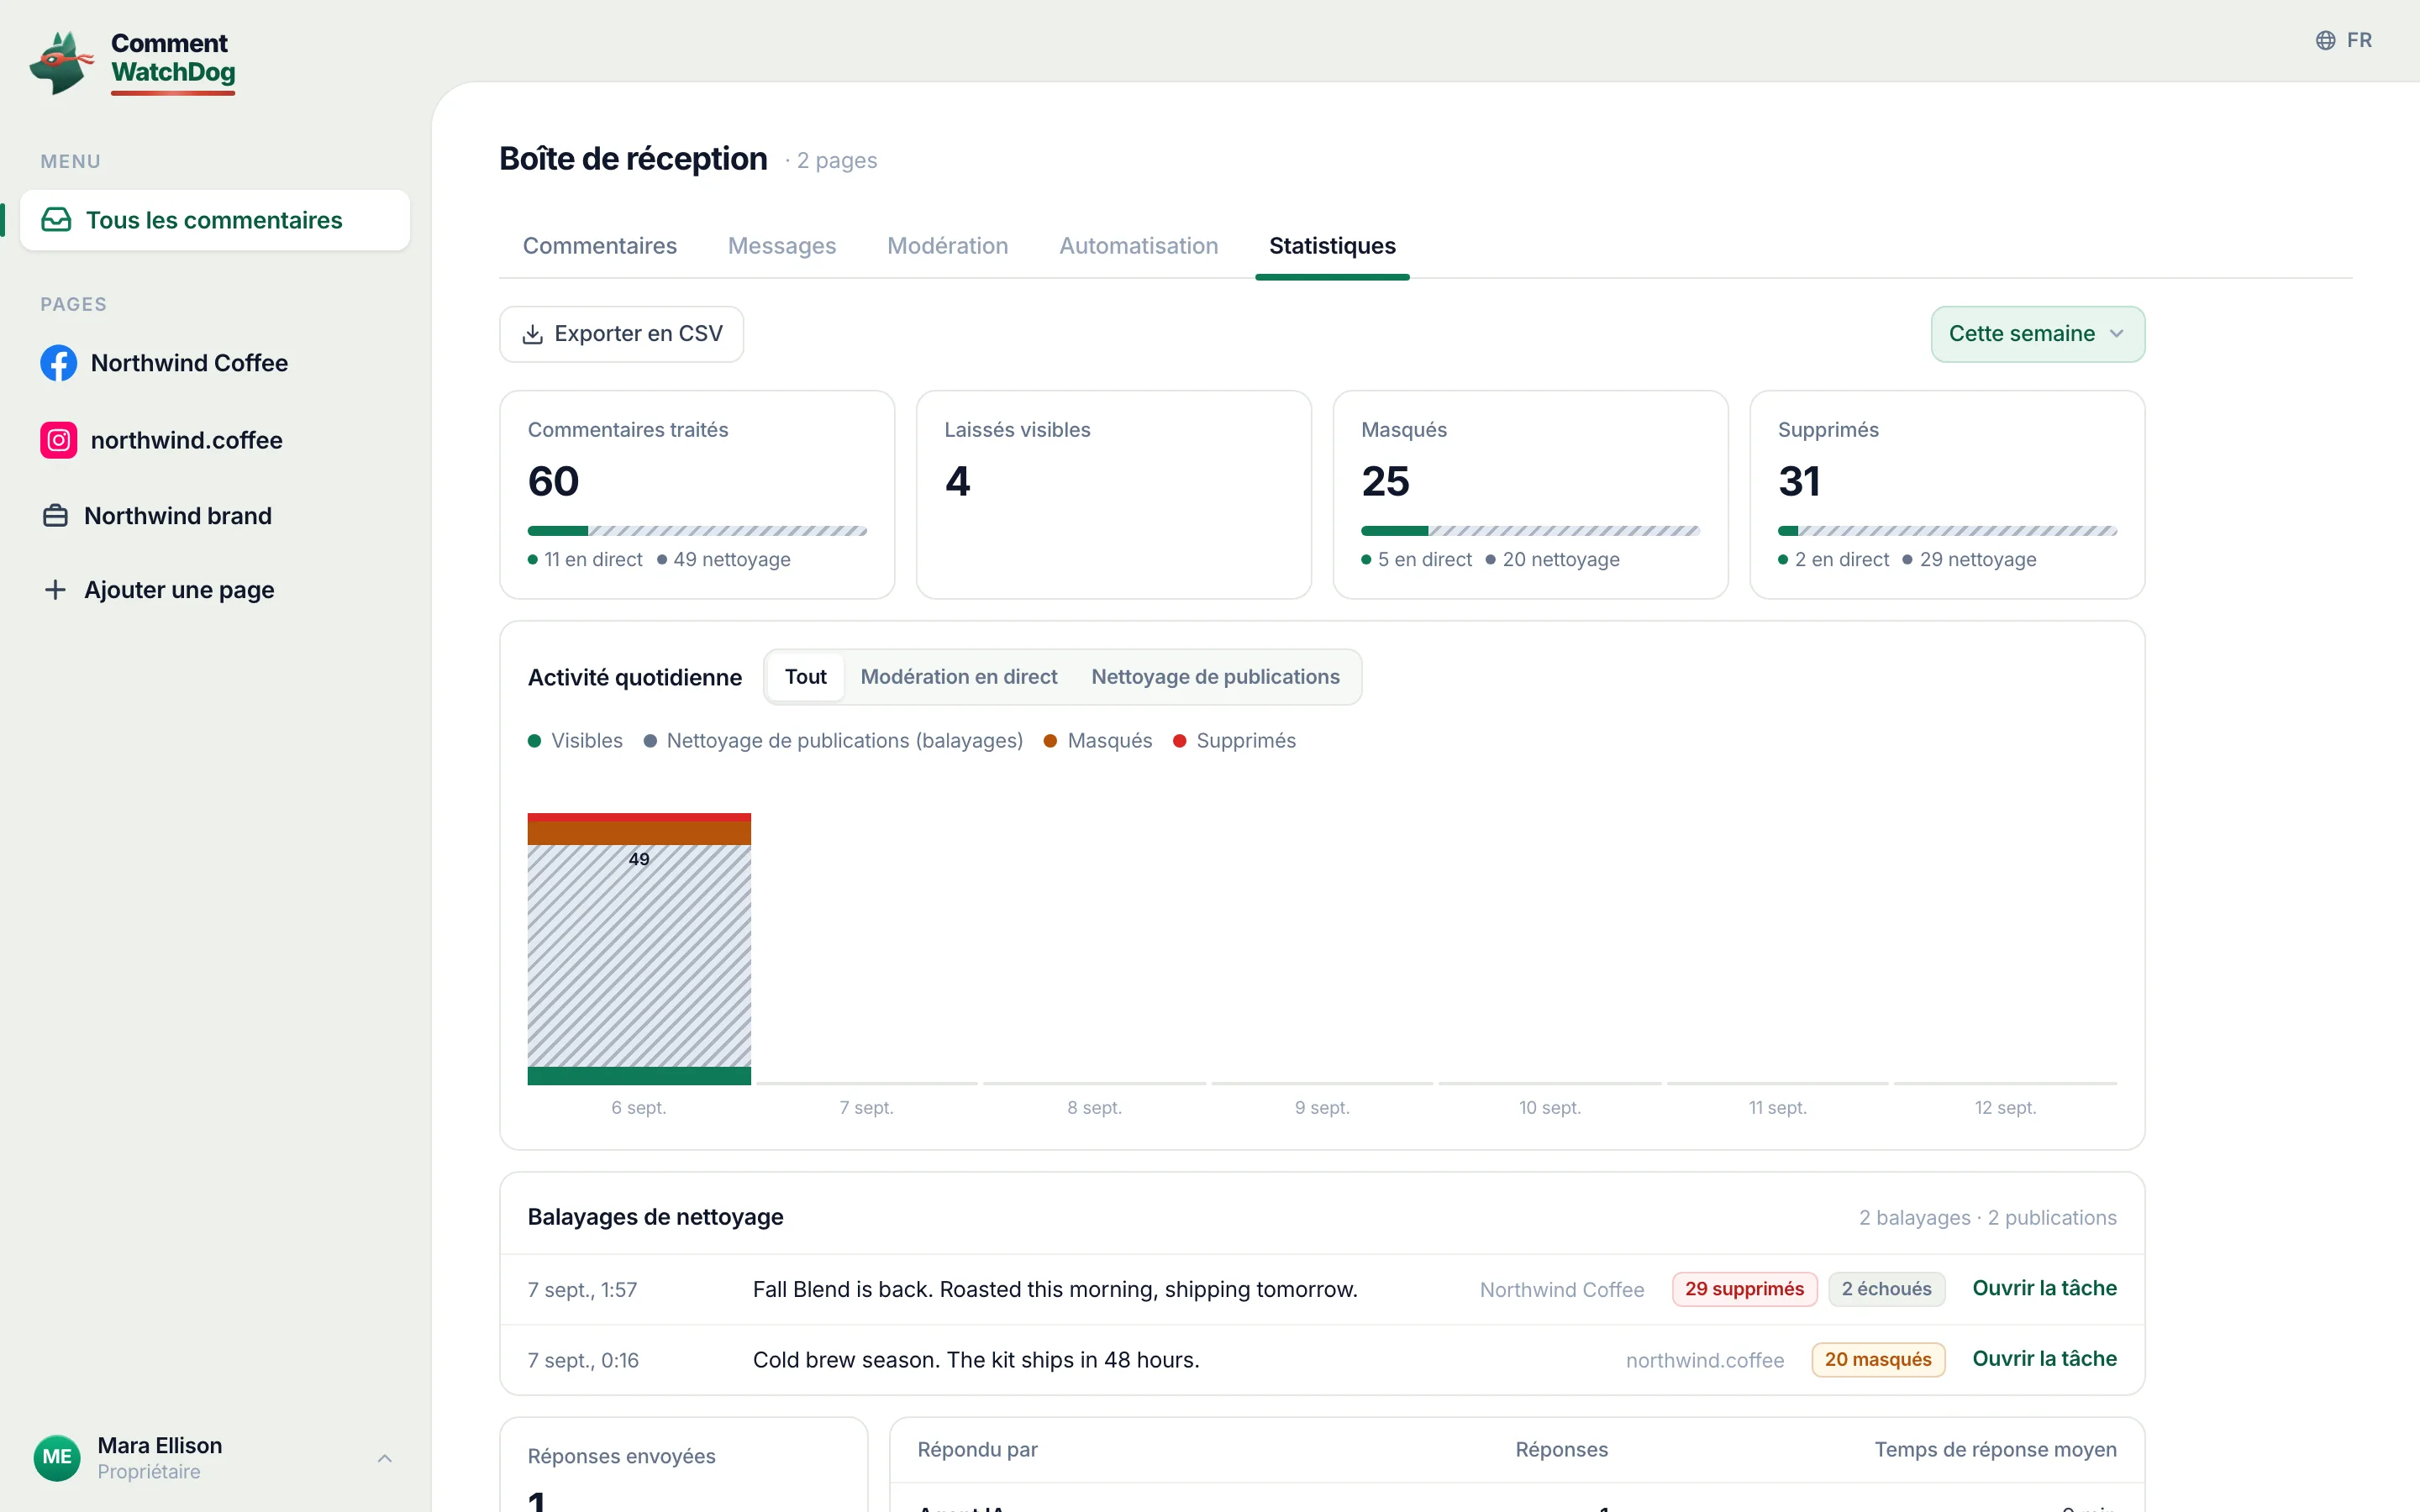This screenshot has width=2420, height=1512.
Task: Click the Fall Blend publication text
Action: click(1055, 1290)
